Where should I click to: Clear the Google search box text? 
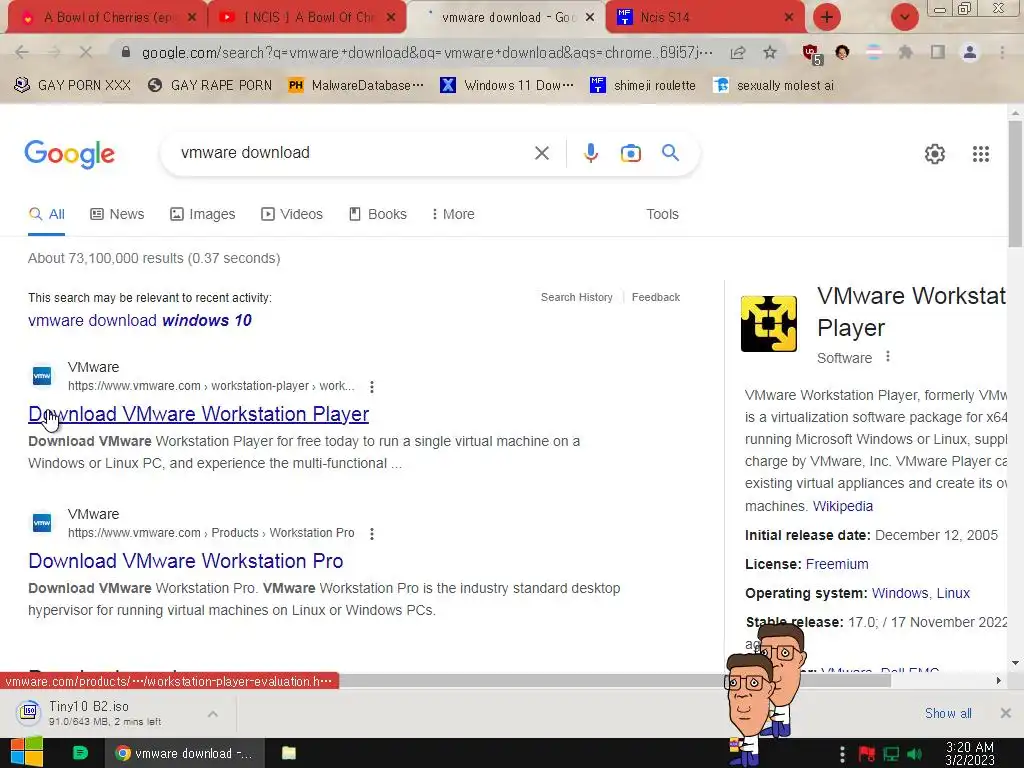click(x=541, y=153)
